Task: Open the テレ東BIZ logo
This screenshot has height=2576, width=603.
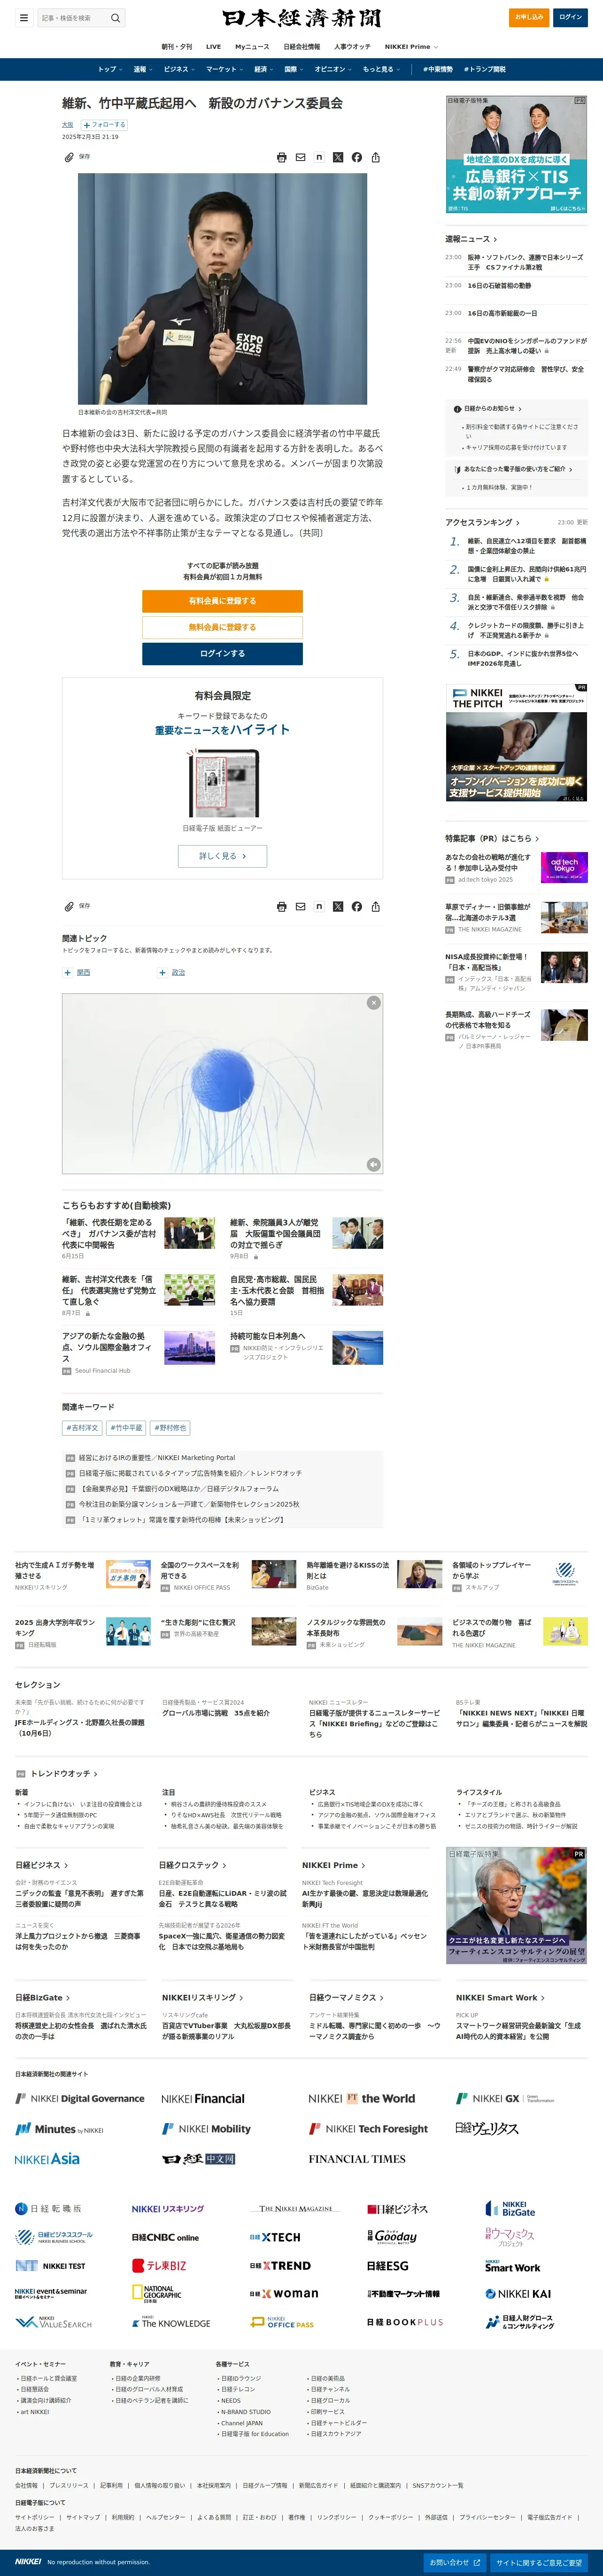Action: (159, 2266)
